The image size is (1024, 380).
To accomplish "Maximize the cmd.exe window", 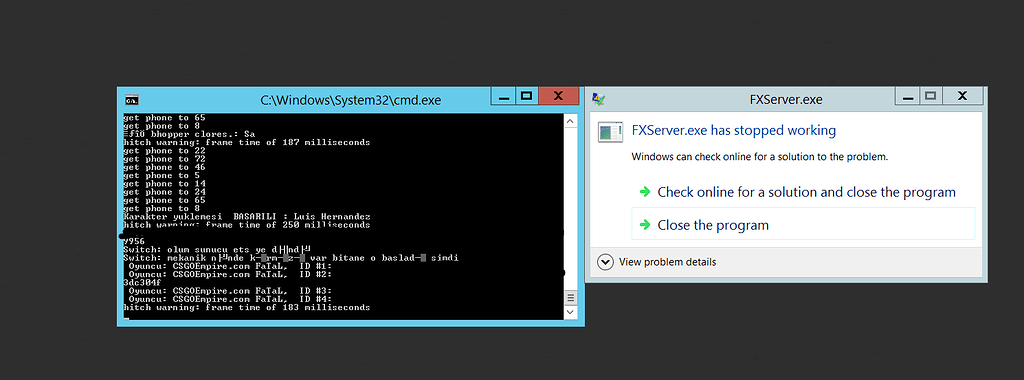I will [526, 97].
